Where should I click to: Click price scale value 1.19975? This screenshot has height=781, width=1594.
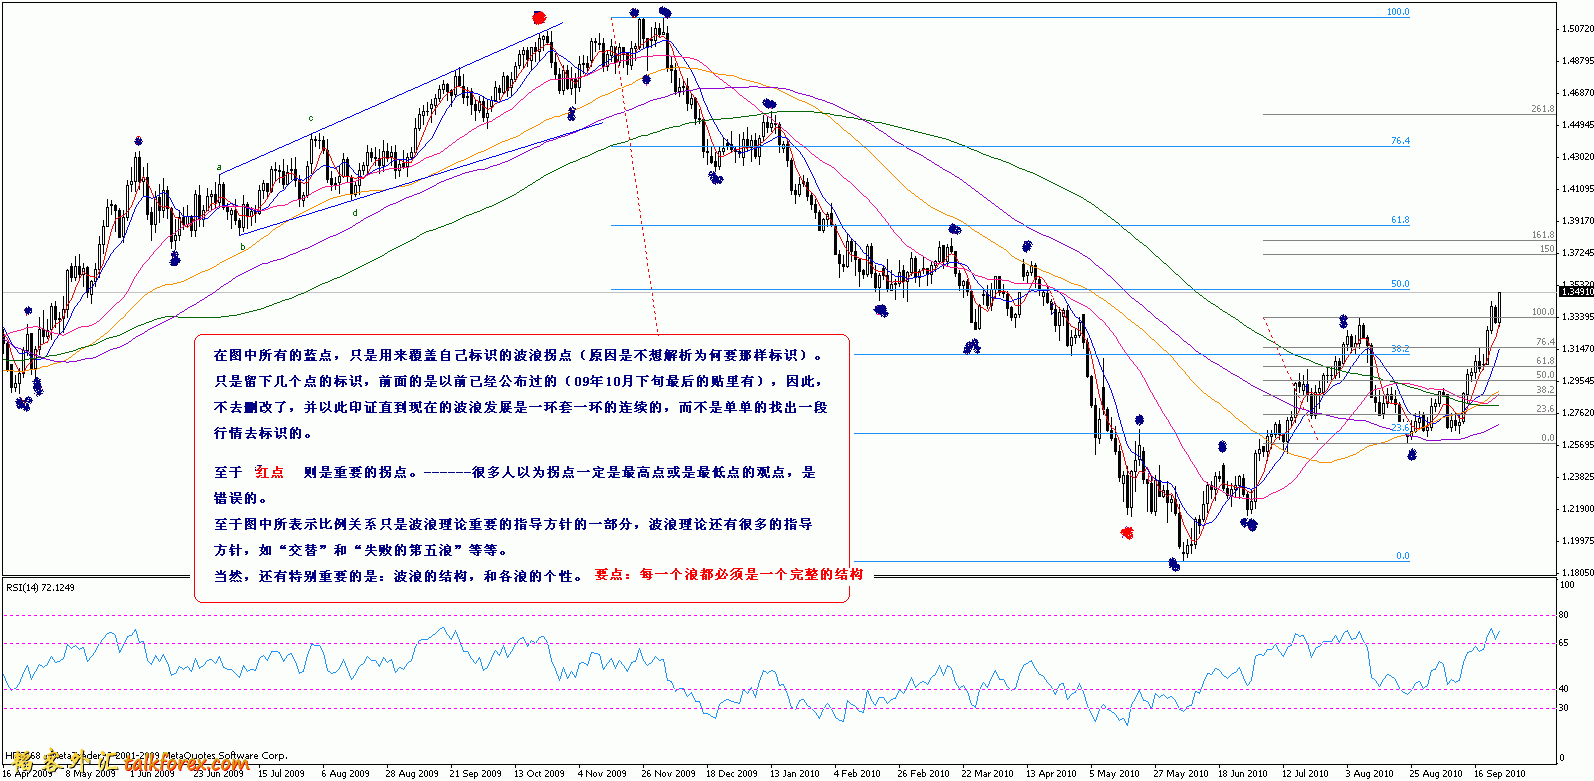click(x=1577, y=541)
